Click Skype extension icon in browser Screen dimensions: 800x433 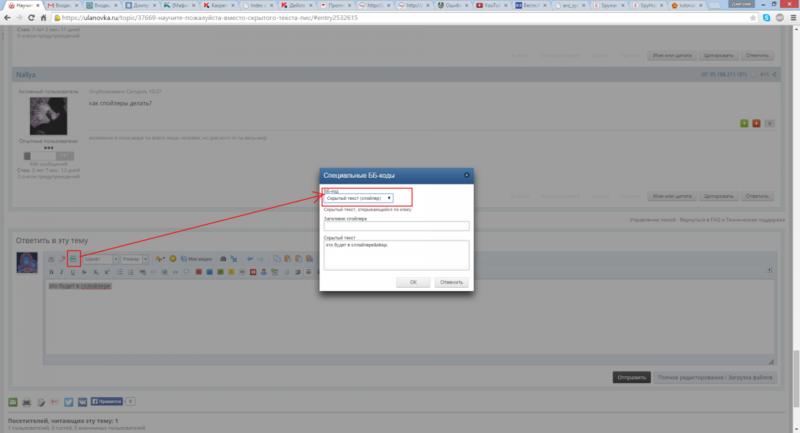click(x=766, y=17)
